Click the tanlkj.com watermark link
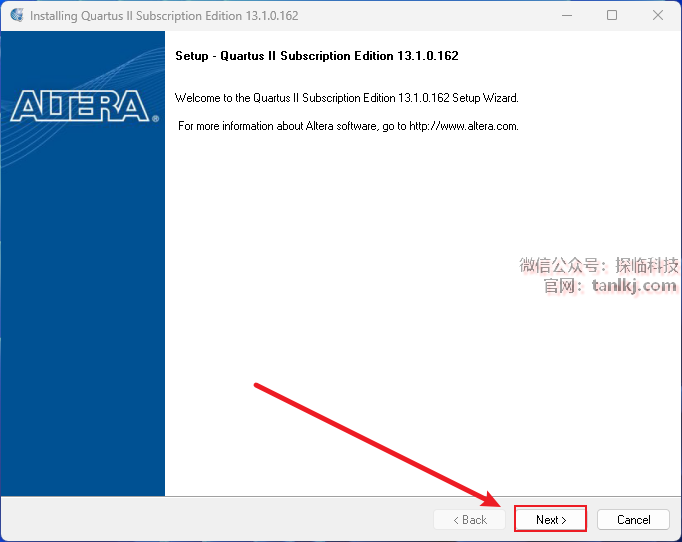 pos(634,286)
